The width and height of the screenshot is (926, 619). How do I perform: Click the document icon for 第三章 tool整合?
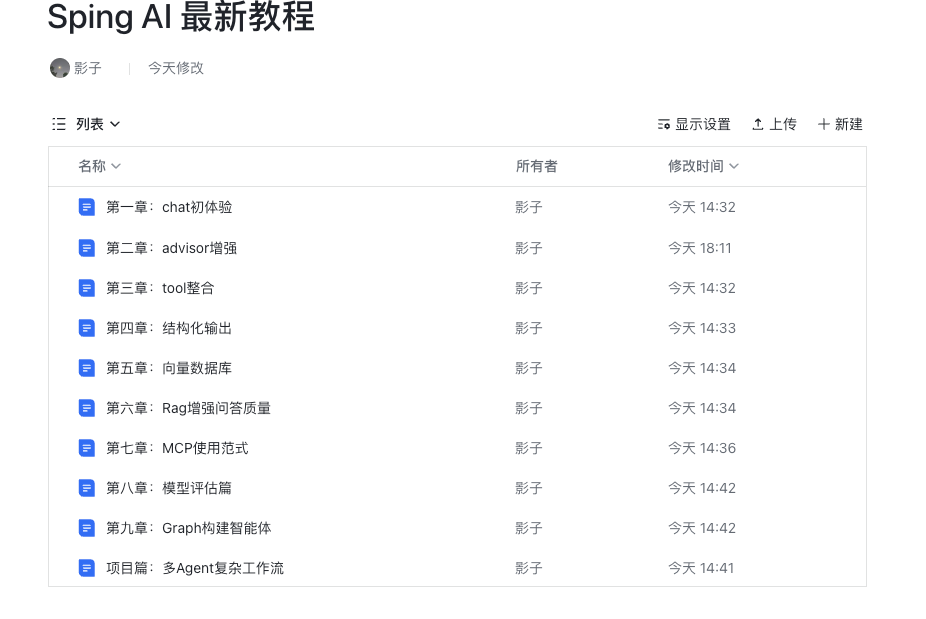pos(87,288)
